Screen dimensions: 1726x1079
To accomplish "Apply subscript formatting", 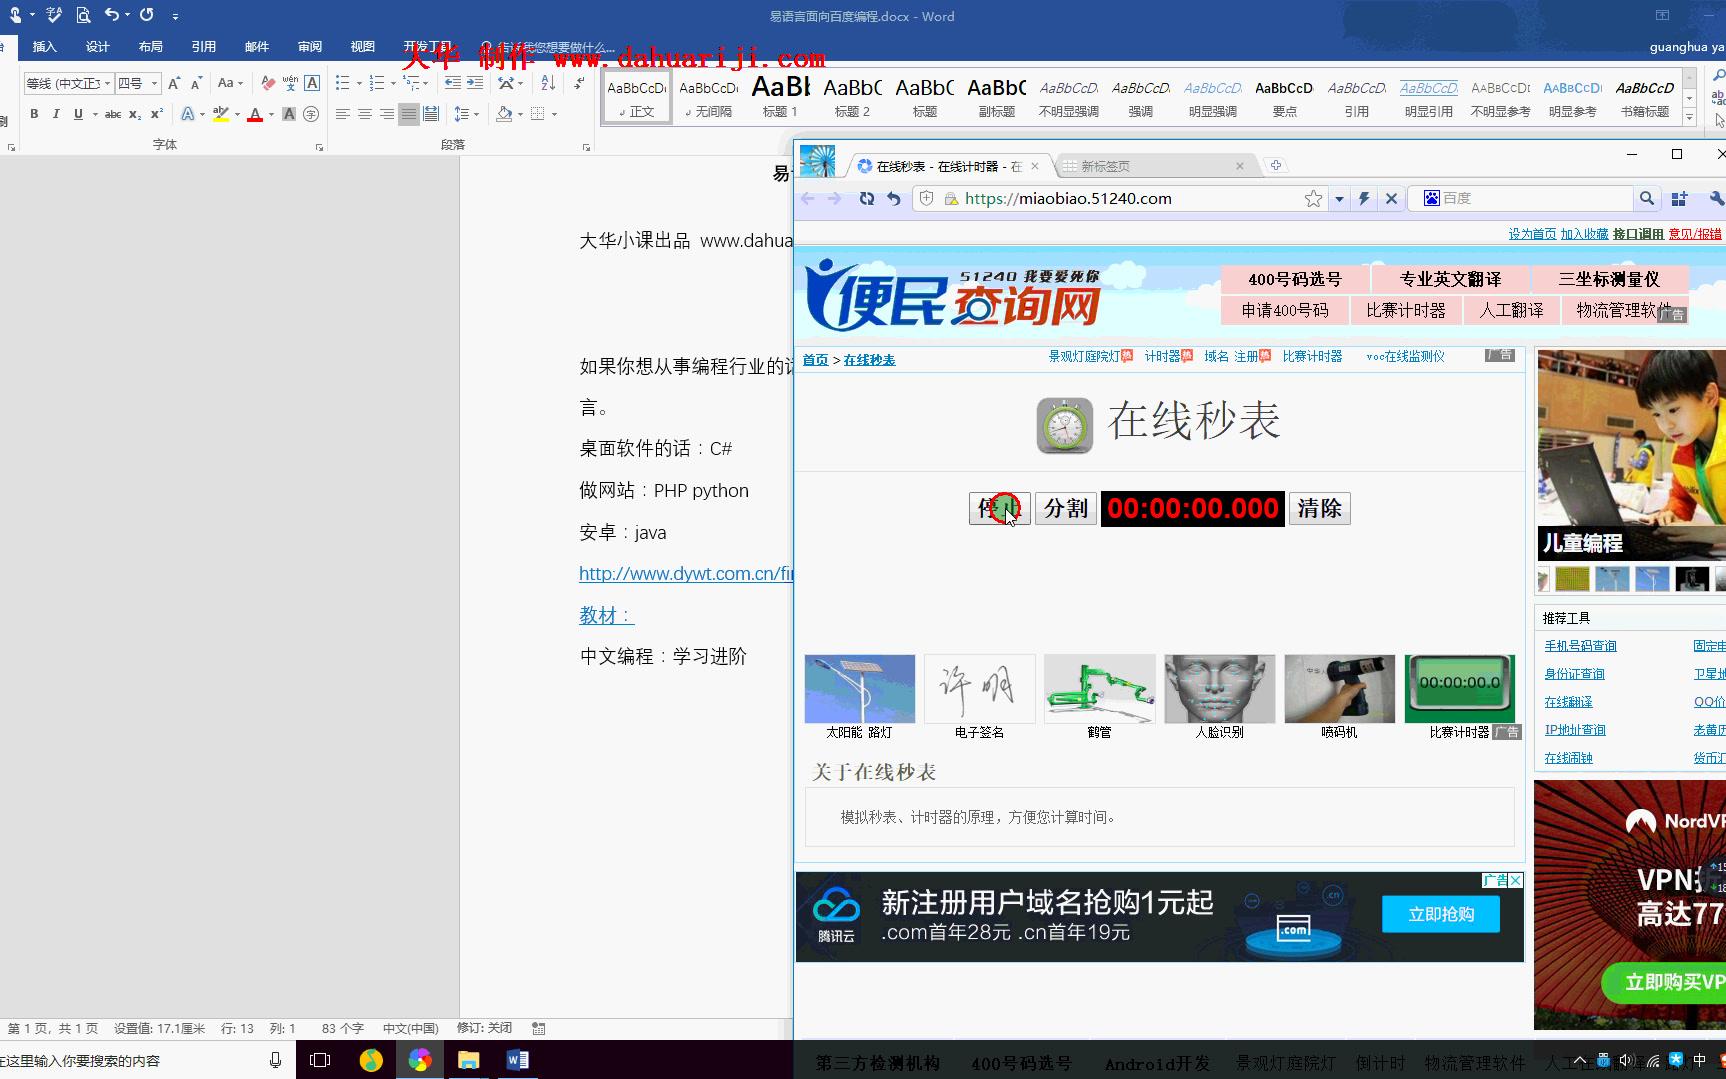I will [x=135, y=114].
